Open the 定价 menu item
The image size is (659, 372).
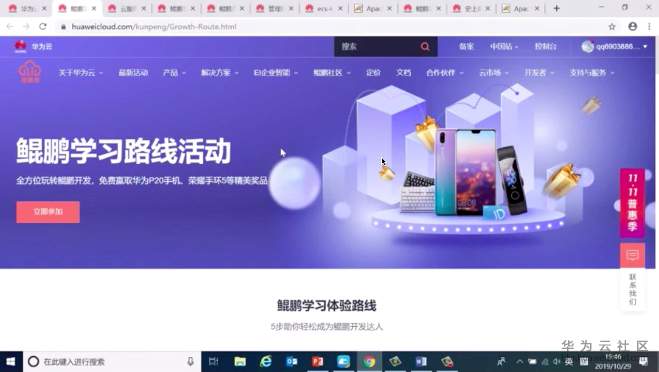(373, 73)
